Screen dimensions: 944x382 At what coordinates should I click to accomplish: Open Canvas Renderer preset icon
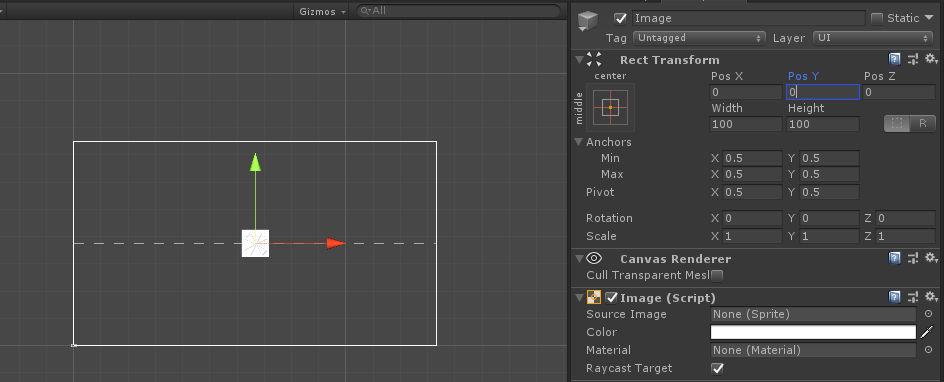click(913, 259)
